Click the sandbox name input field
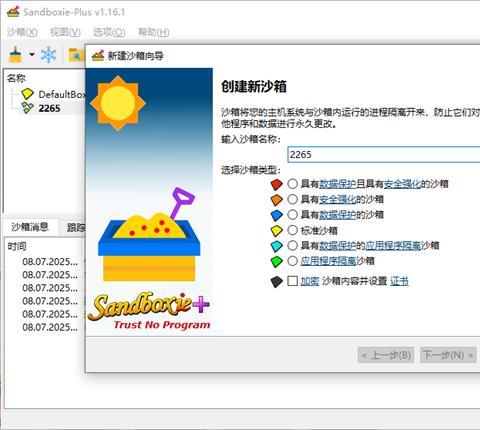The height and width of the screenshot is (430, 480). (x=383, y=154)
